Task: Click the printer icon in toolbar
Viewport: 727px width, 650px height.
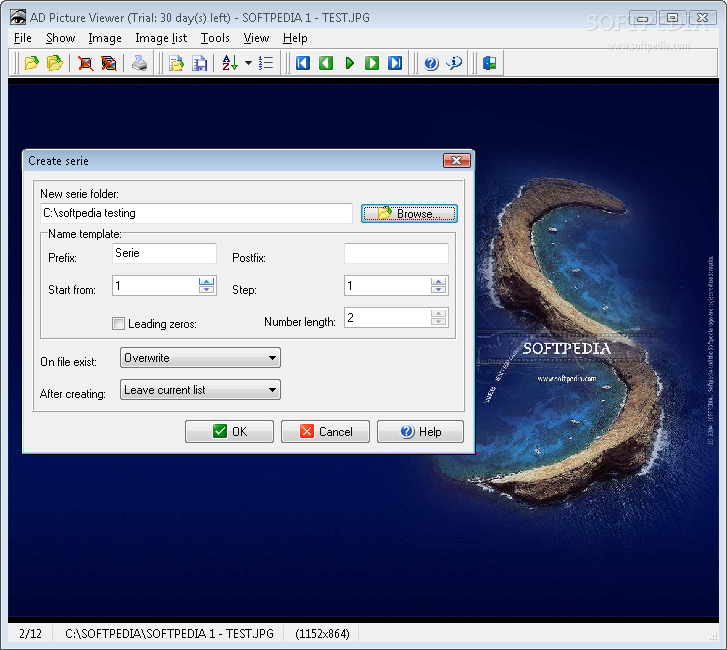Action: coord(139,63)
